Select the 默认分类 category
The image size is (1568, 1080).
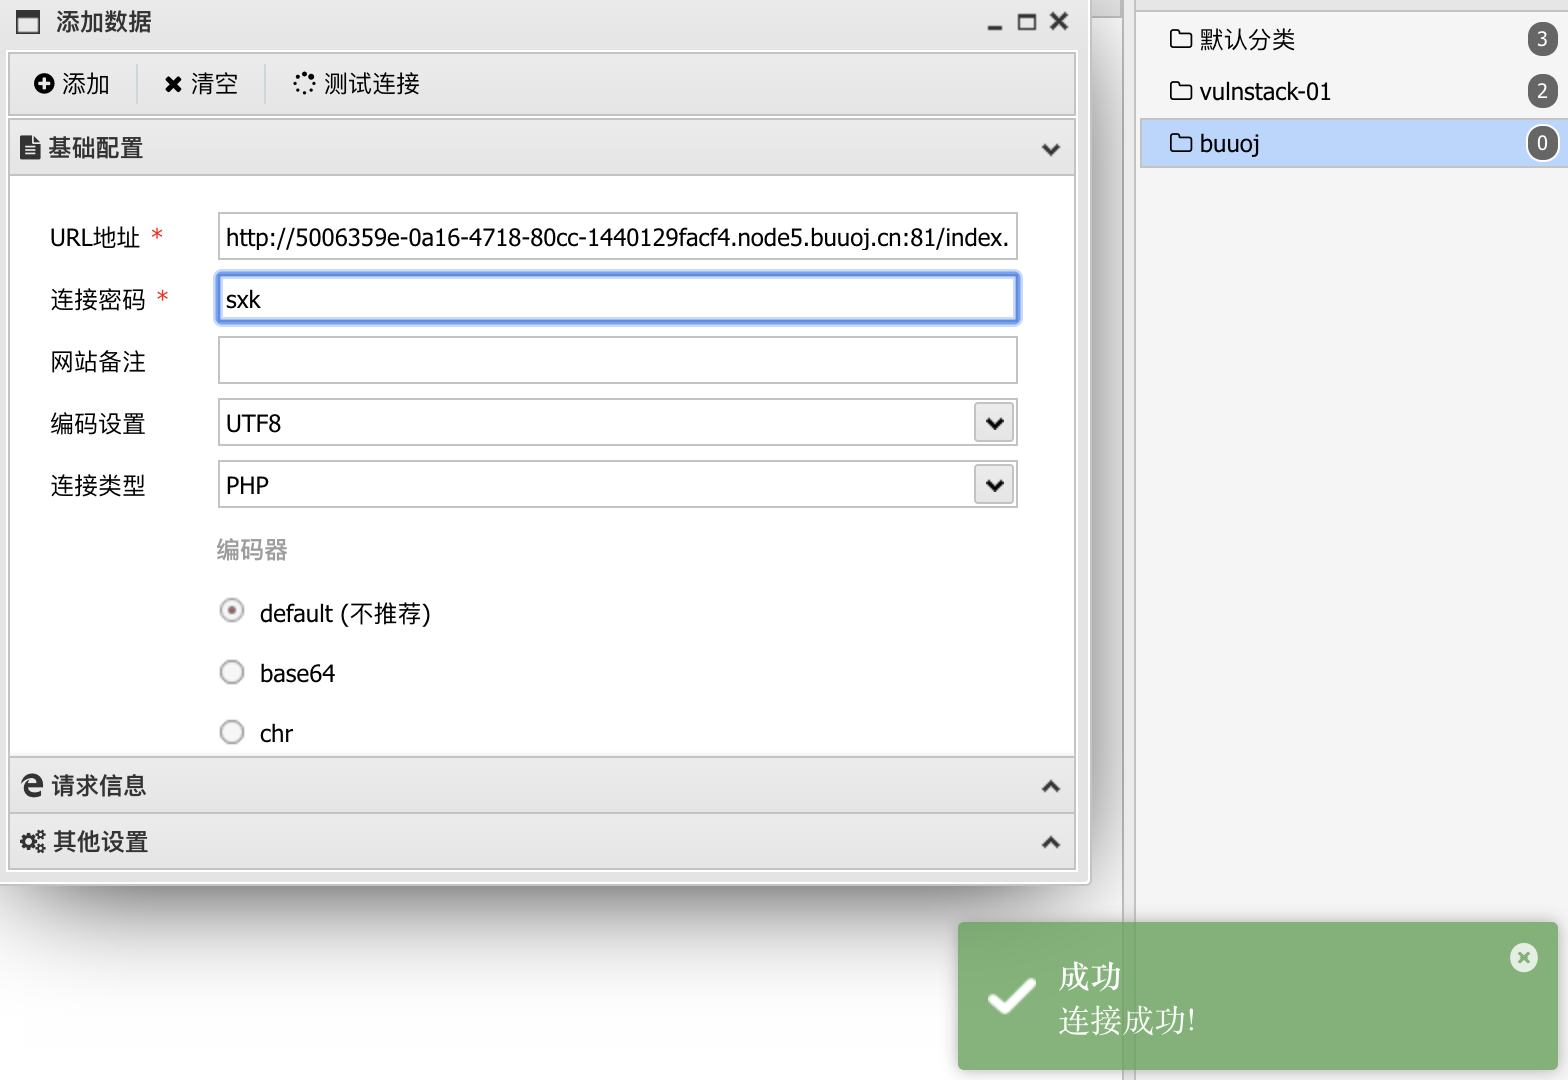(1247, 39)
